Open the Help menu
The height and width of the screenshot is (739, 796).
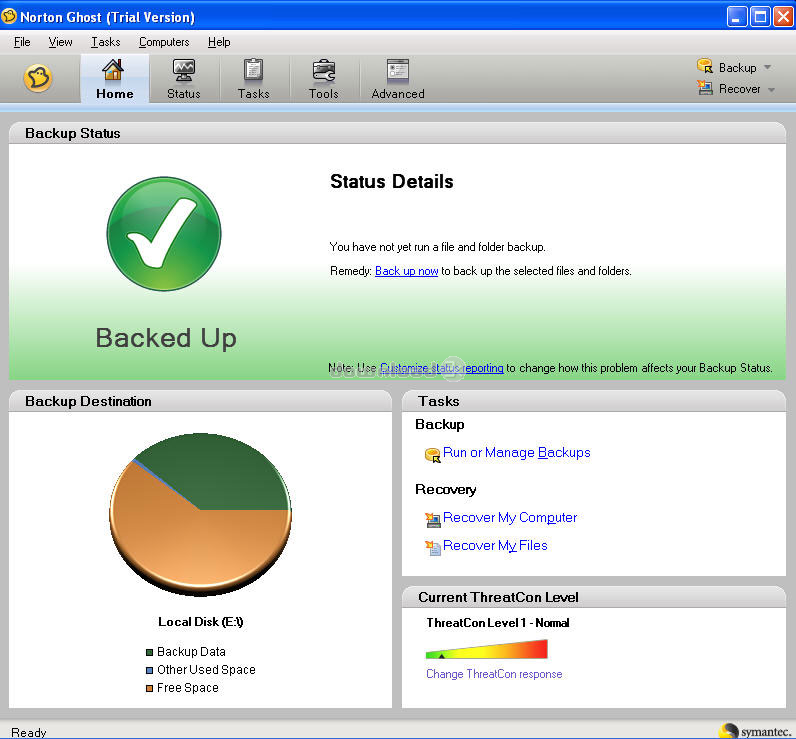coord(219,42)
